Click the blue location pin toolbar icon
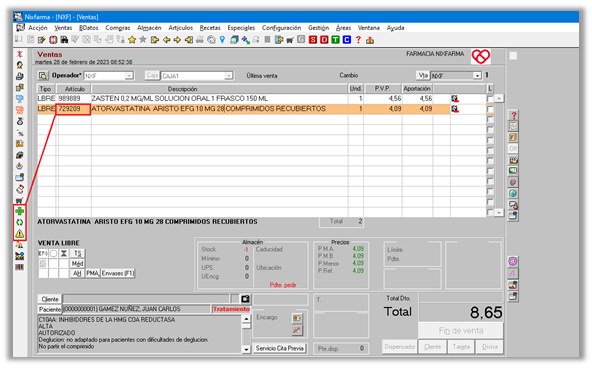 point(222,40)
